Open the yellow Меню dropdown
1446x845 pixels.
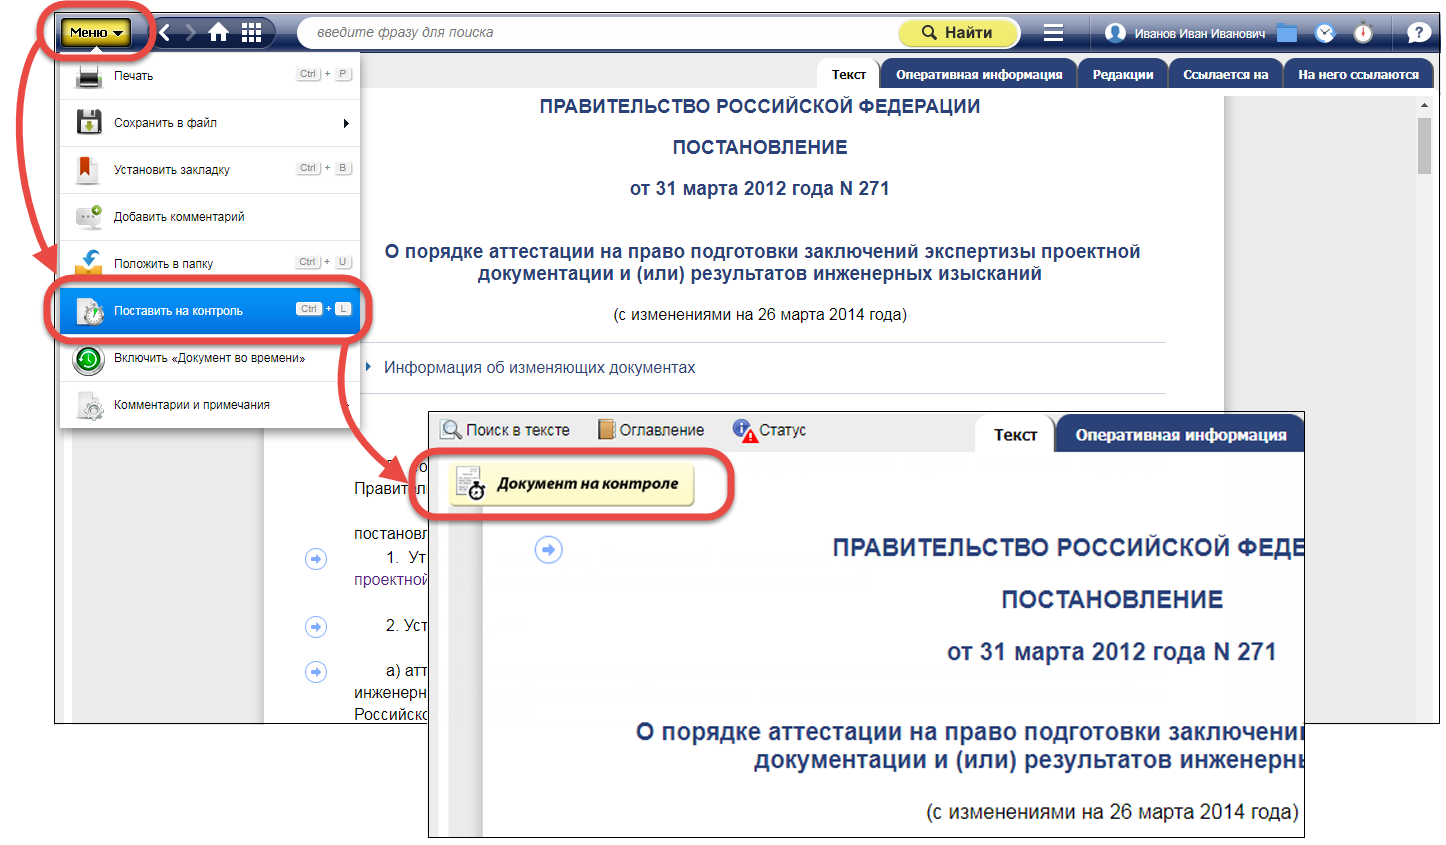[x=96, y=33]
